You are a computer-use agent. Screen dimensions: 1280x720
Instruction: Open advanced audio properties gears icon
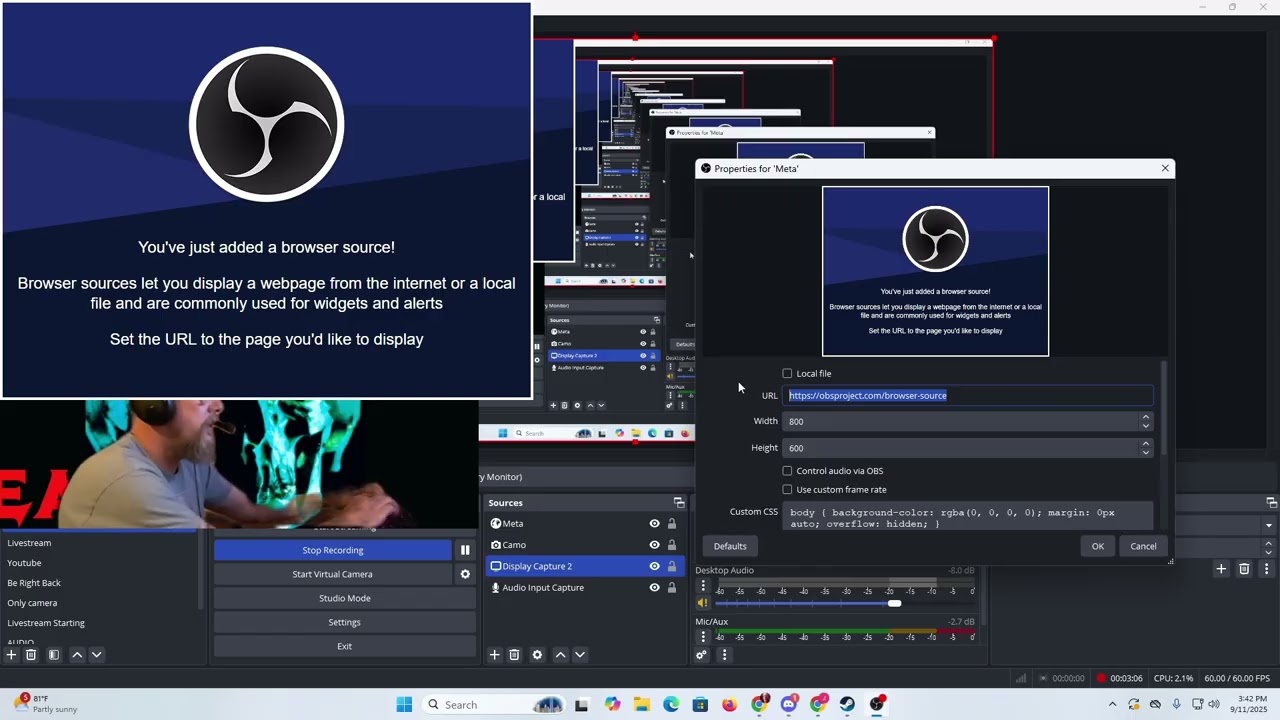tap(701, 655)
